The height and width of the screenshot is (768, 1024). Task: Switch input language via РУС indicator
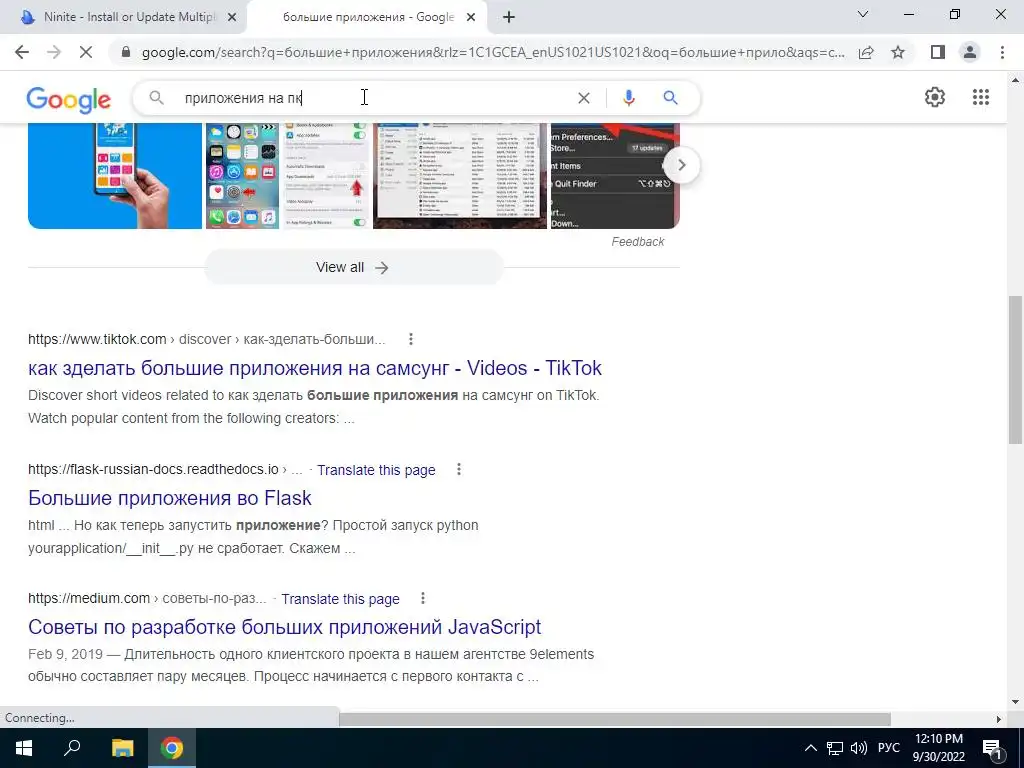pyautogui.click(x=888, y=748)
